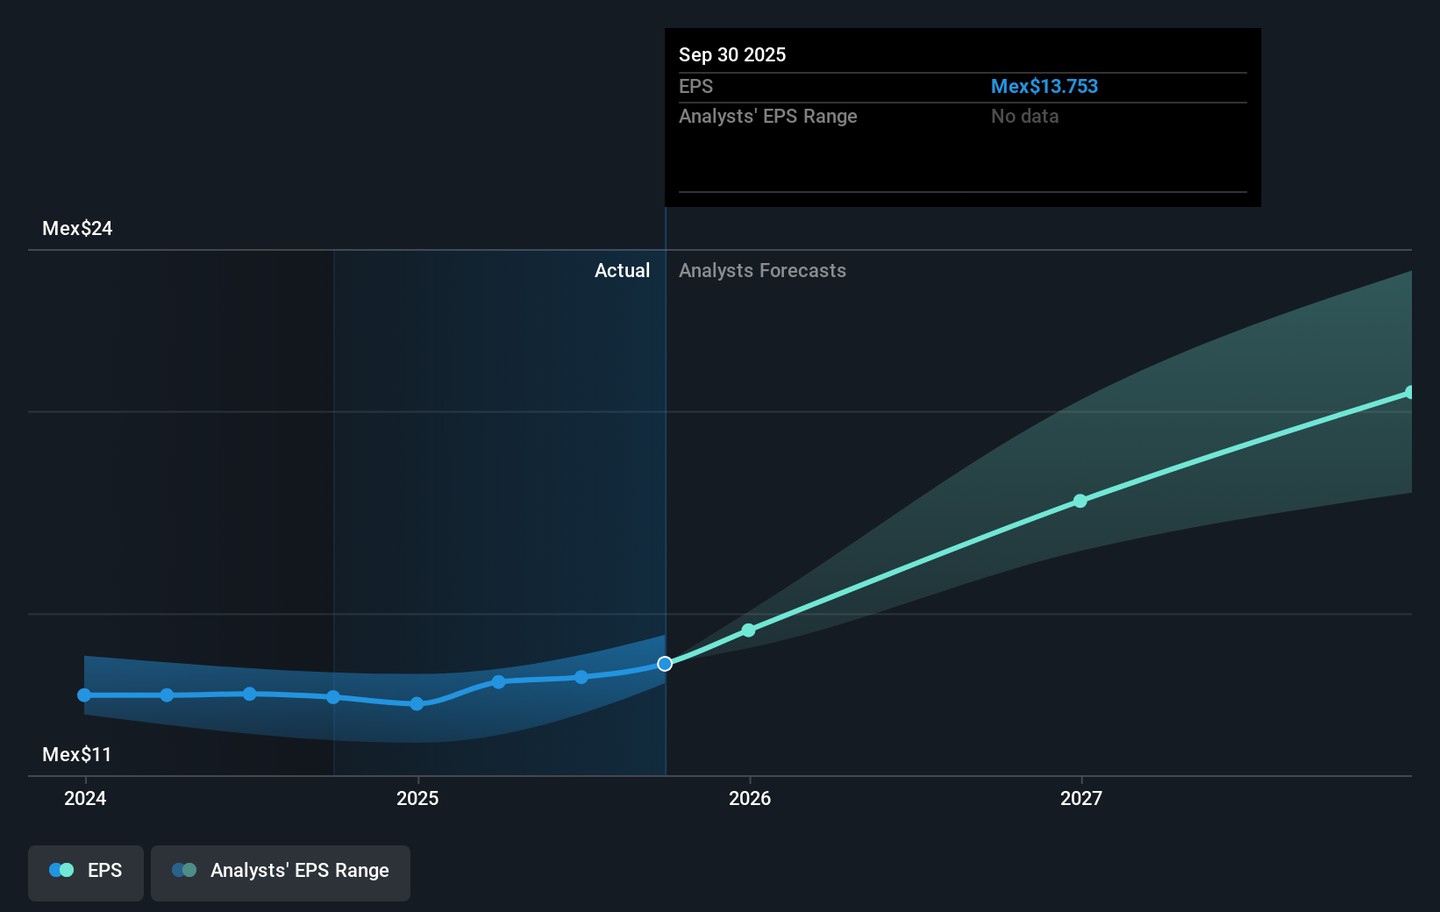This screenshot has height=912, width=1440.
Task: Click the Sep 30 2025 tooltip date header
Action: click(732, 55)
